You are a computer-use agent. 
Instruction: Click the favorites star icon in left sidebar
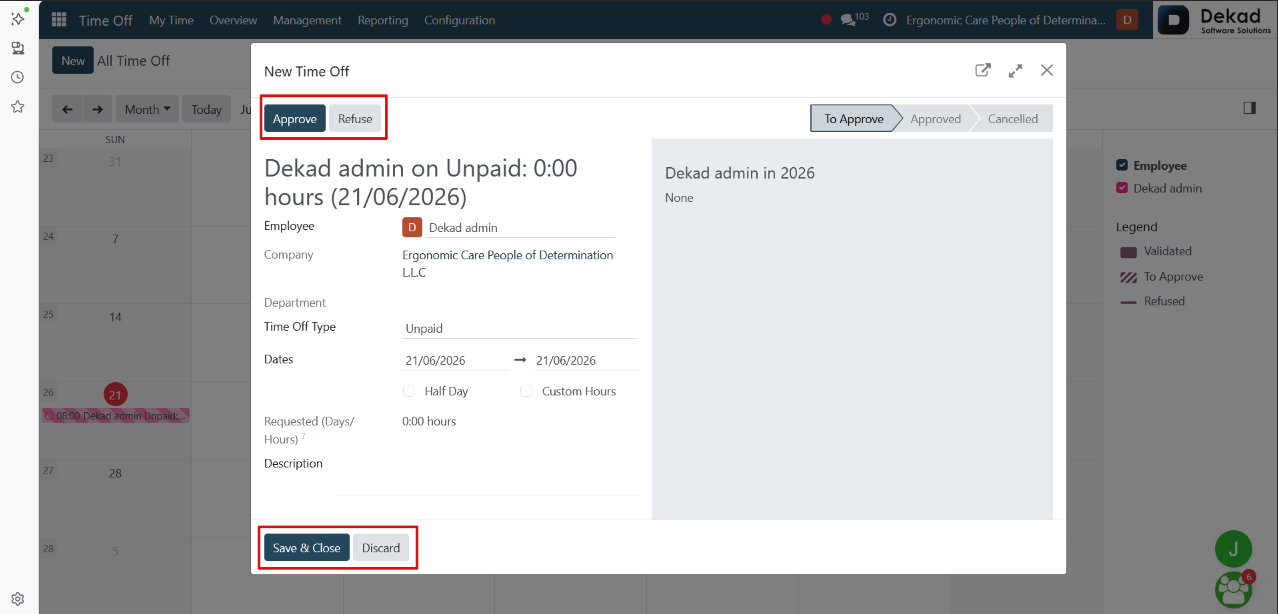pos(17,106)
